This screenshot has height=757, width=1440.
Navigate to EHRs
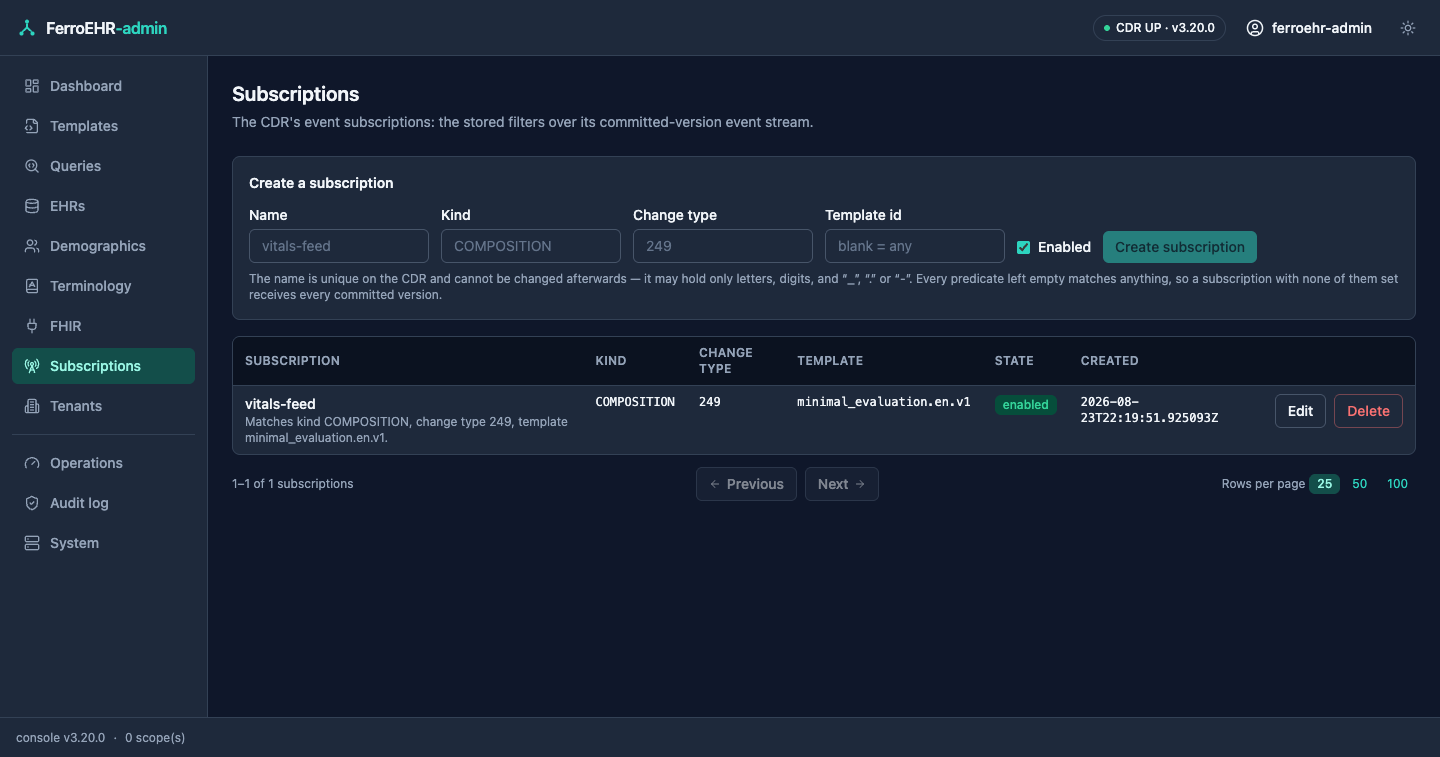click(103, 206)
